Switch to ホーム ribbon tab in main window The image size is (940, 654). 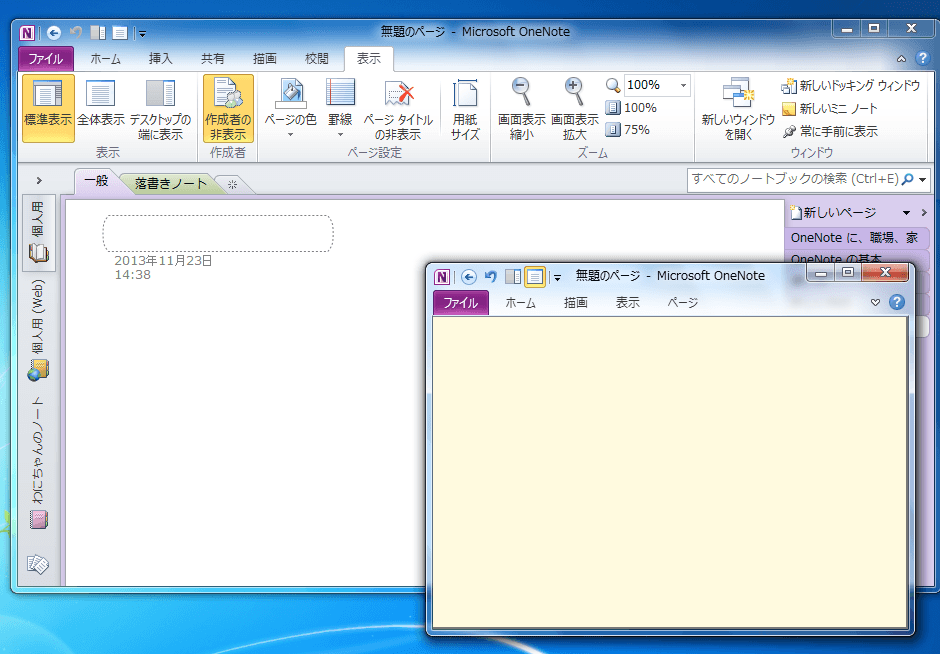coord(106,59)
